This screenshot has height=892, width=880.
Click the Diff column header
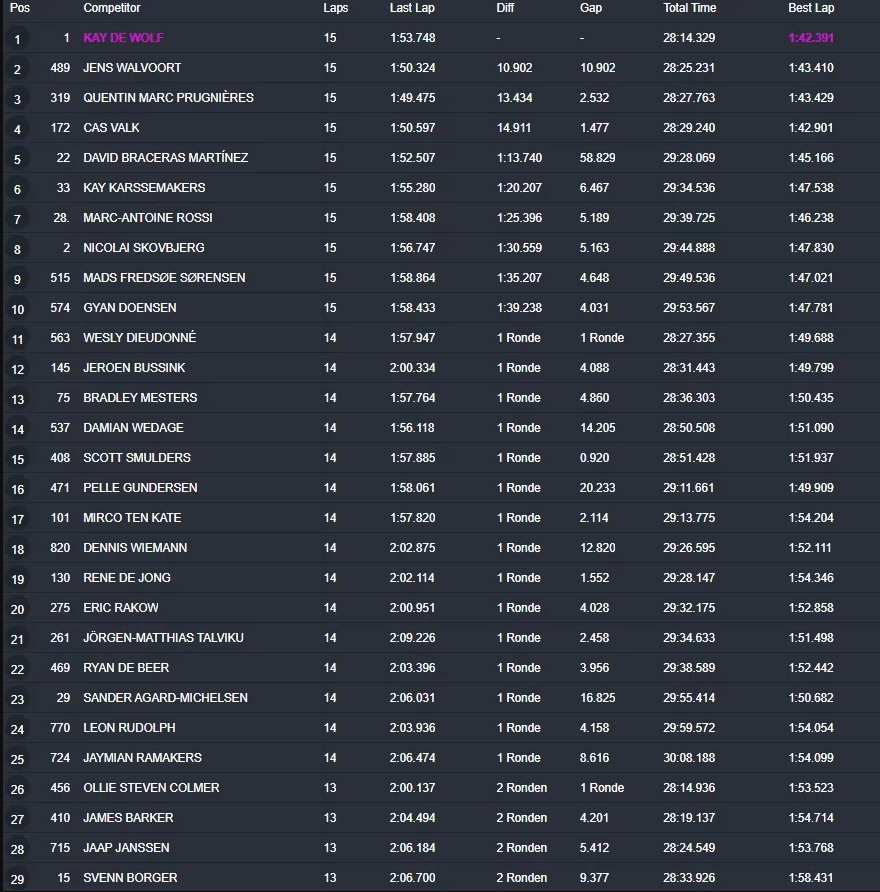click(x=505, y=8)
